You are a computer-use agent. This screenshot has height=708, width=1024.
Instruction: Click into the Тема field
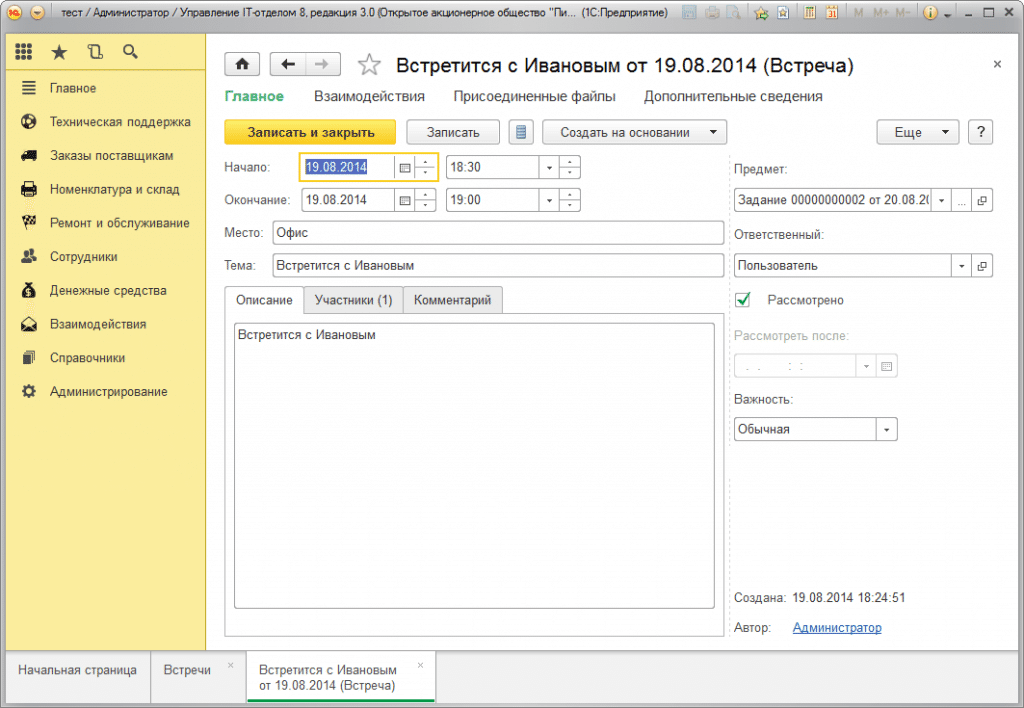498,265
